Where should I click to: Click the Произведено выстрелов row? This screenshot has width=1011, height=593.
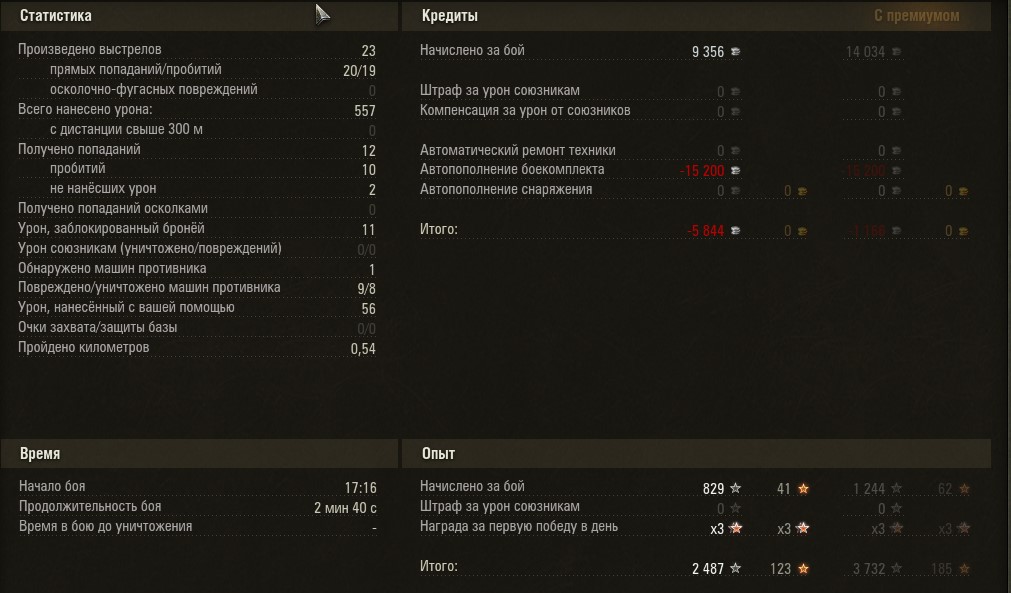pos(197,50)
